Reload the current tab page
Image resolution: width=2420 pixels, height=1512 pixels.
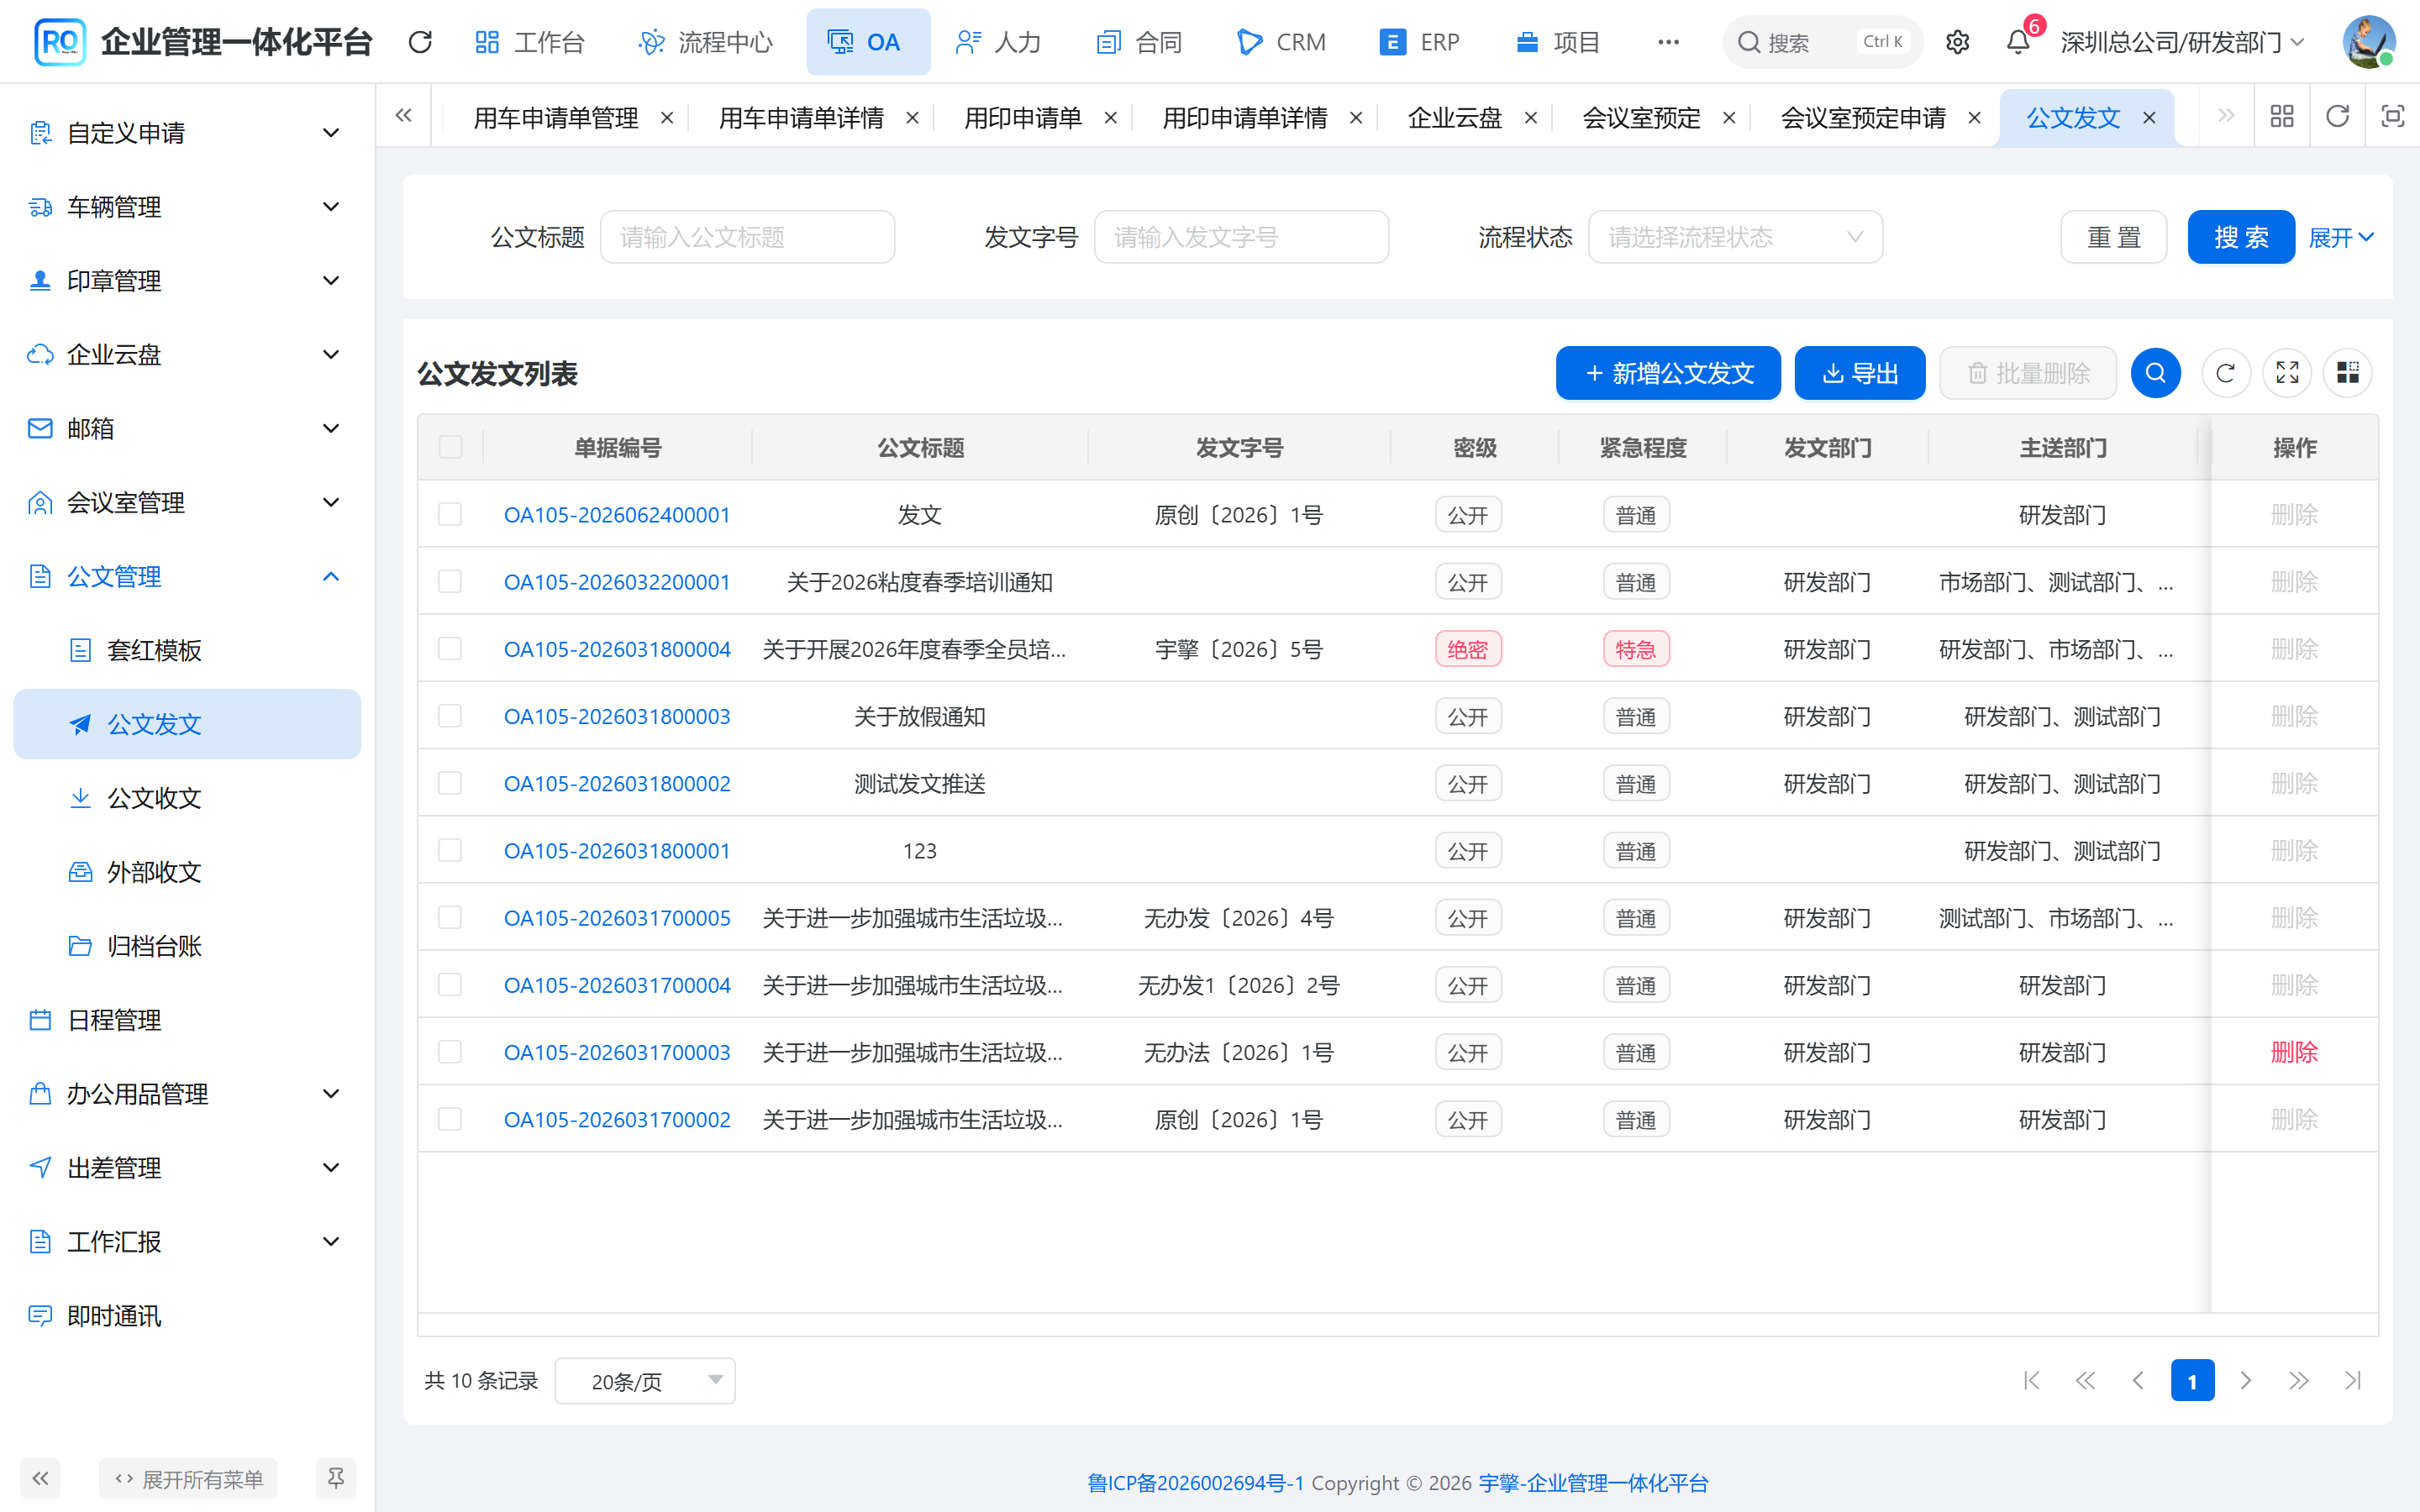(x=2337, y=117)
